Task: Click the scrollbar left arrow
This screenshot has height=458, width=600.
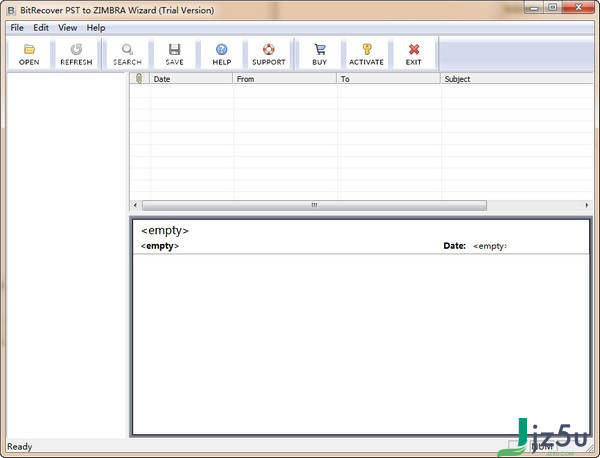Action: 135,205
